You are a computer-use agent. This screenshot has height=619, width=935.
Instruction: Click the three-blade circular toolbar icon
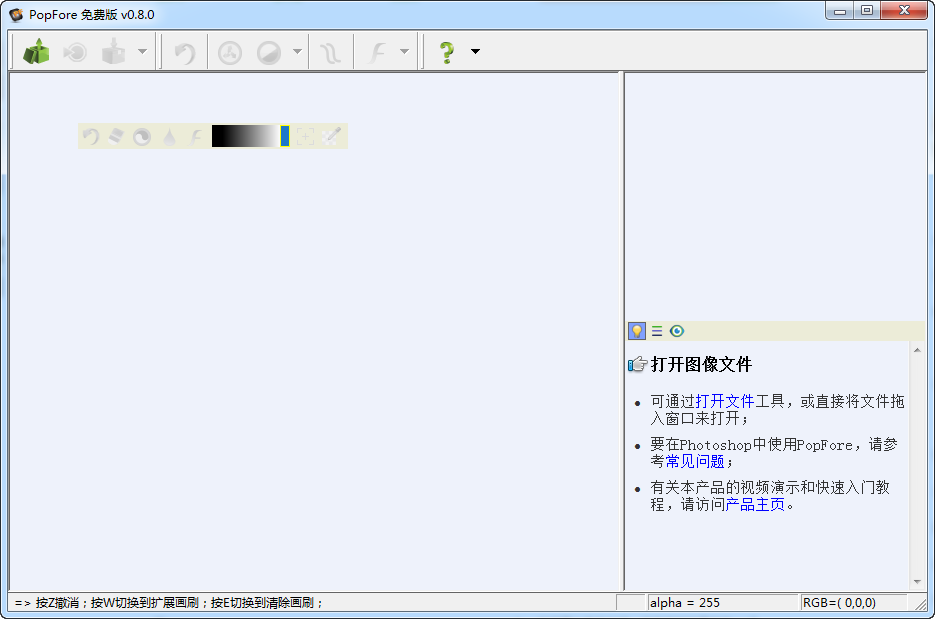click(x=230, y=53)
